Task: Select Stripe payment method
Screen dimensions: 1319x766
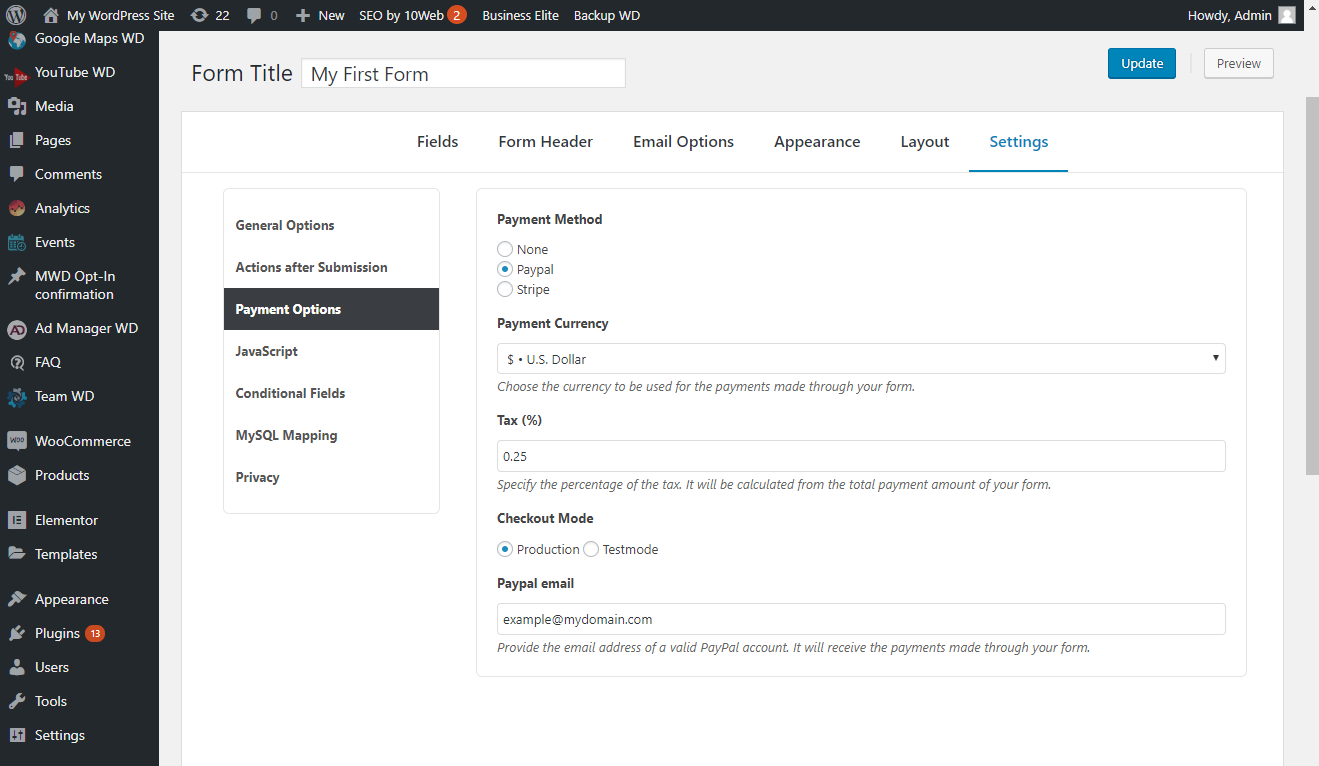Action: [x=505, y=289]
